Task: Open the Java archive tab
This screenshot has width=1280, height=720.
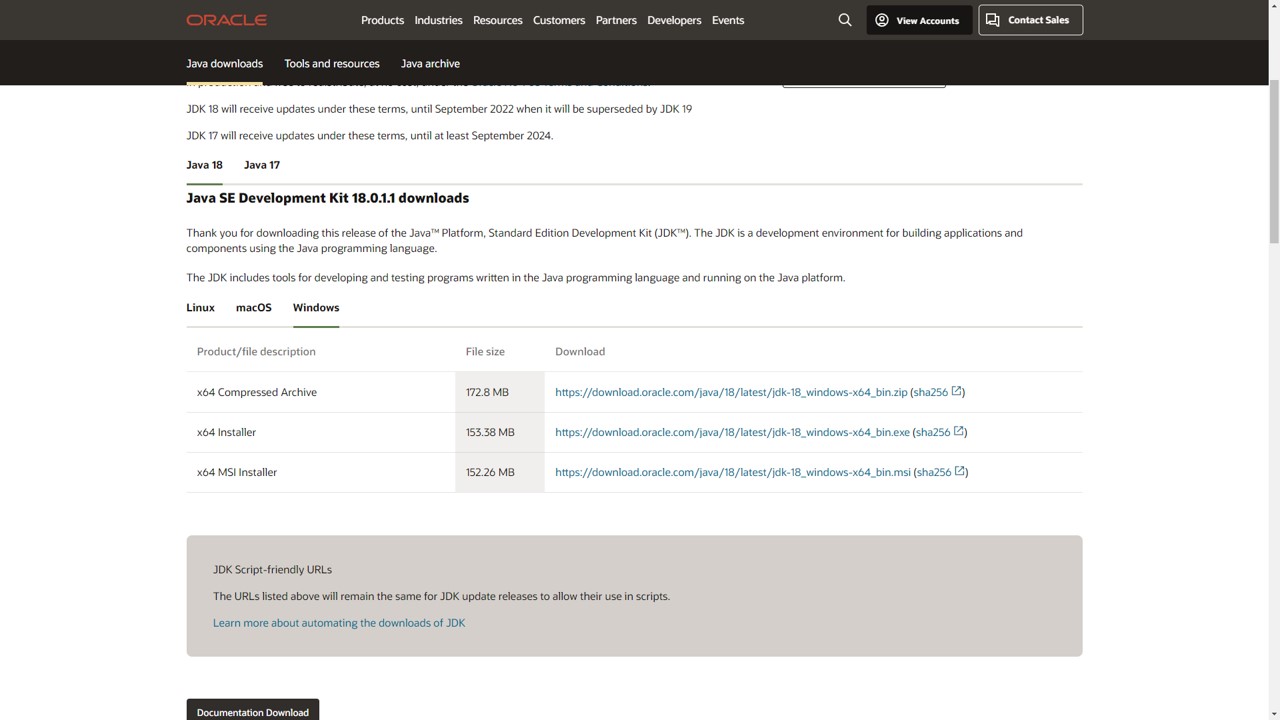Action: tap(430, 63)
